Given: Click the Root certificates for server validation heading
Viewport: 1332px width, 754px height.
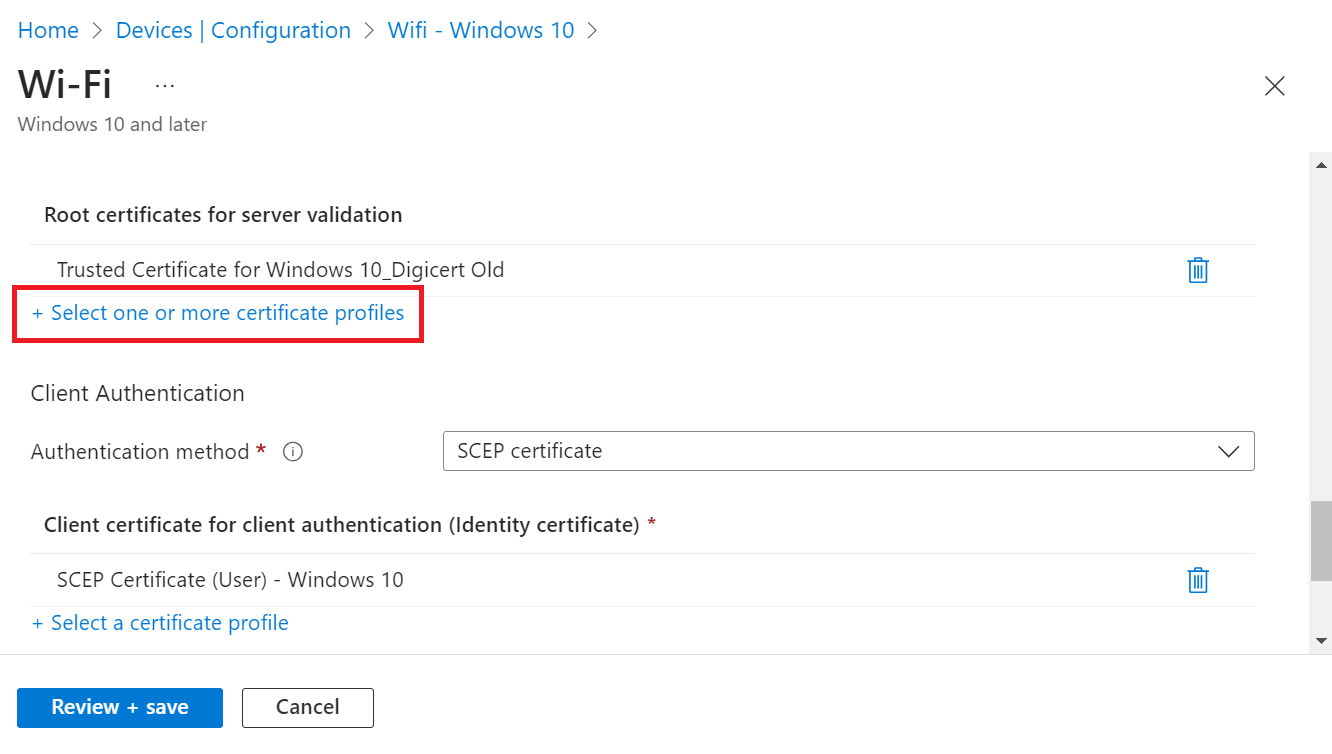Looking at the screenshot, I should coord(223,215).
